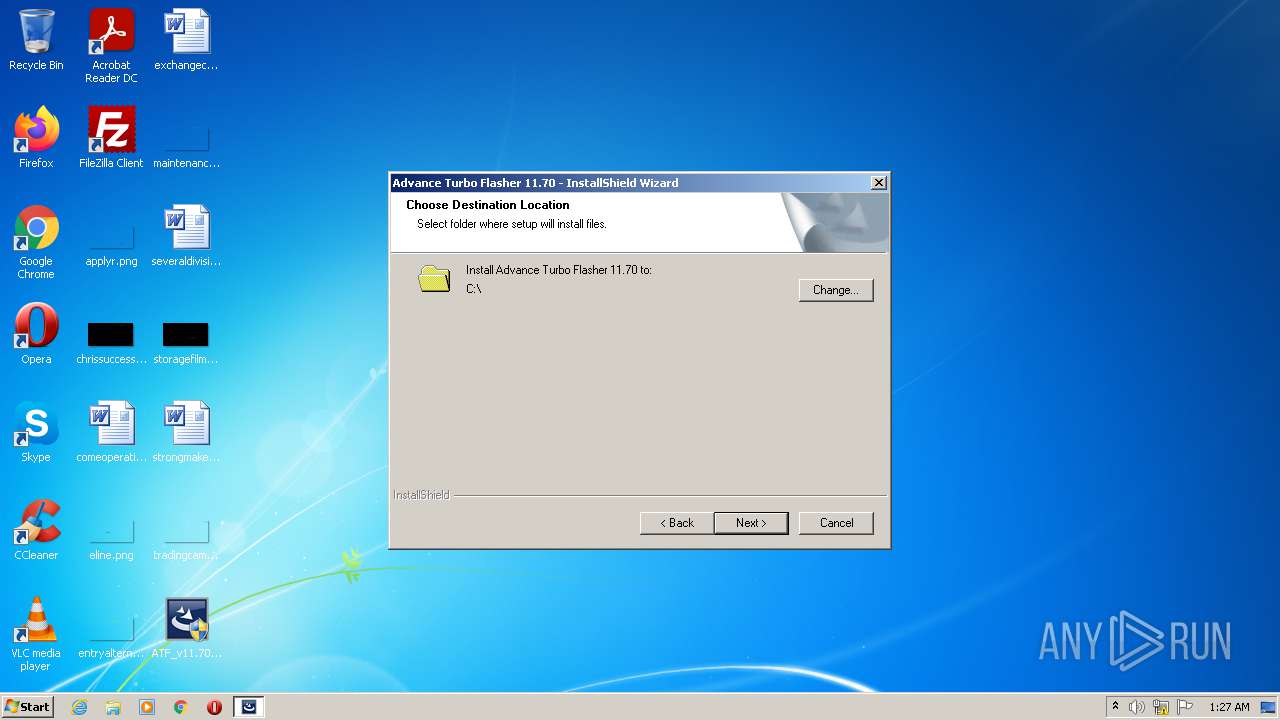Select storagefilm... black thumbnail file
This screenshot has width=1280, height=720.
(x=186, y=341)
